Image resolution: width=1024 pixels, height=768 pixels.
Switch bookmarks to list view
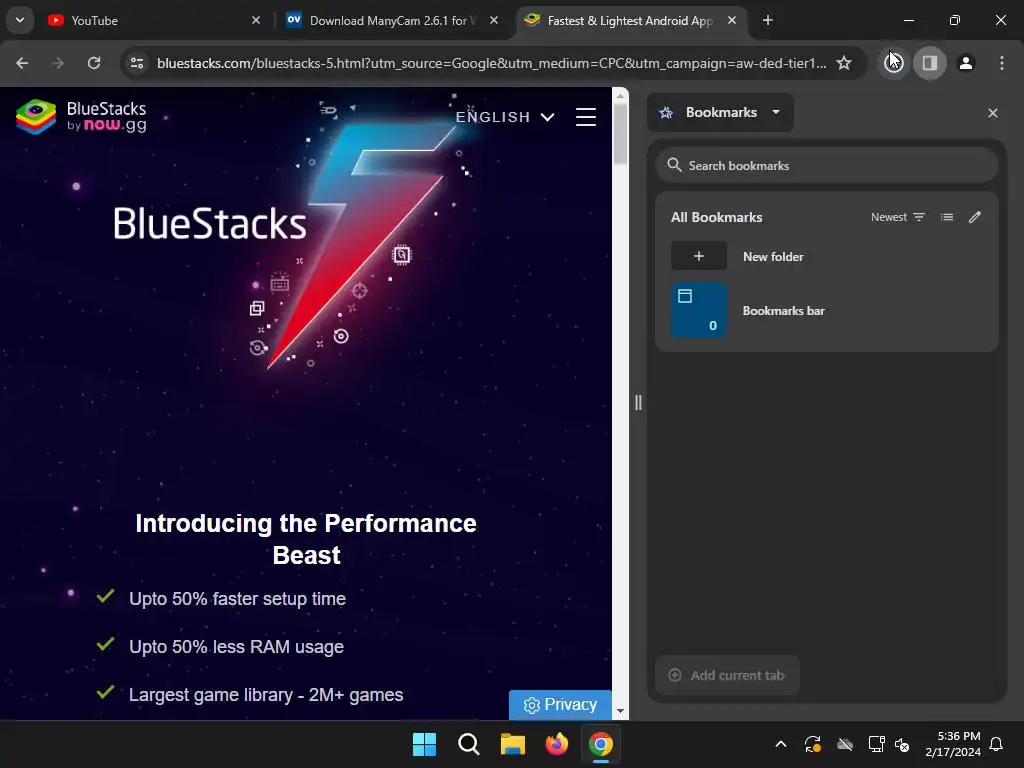(947, 217)
